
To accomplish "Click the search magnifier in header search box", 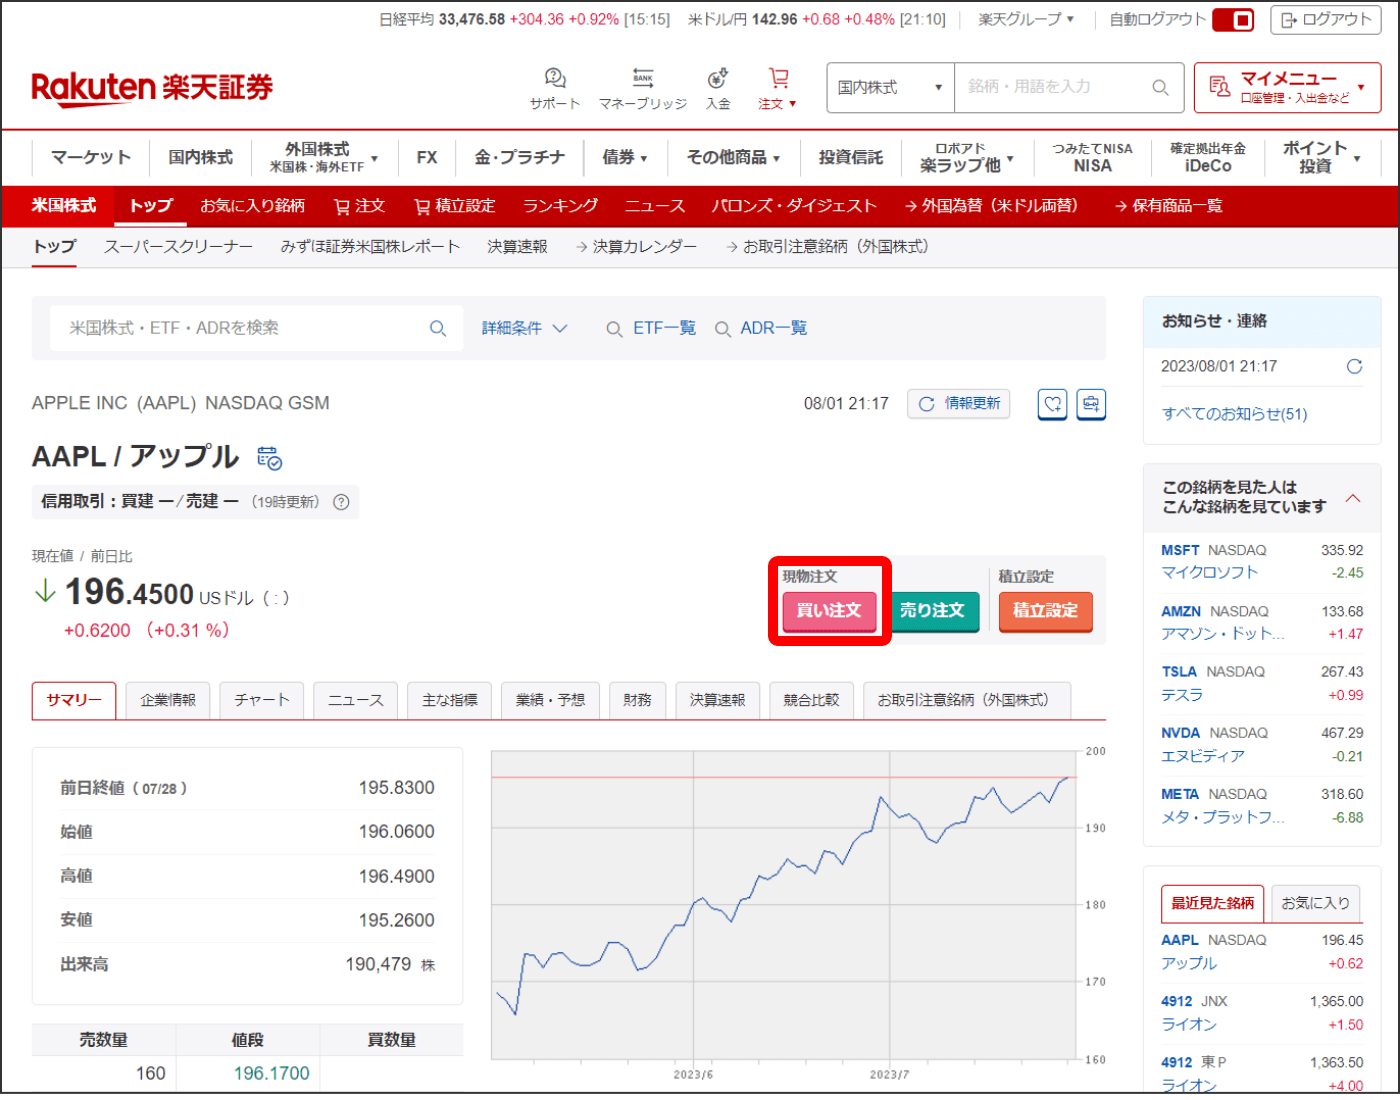I will click(x=1160, y=88).
